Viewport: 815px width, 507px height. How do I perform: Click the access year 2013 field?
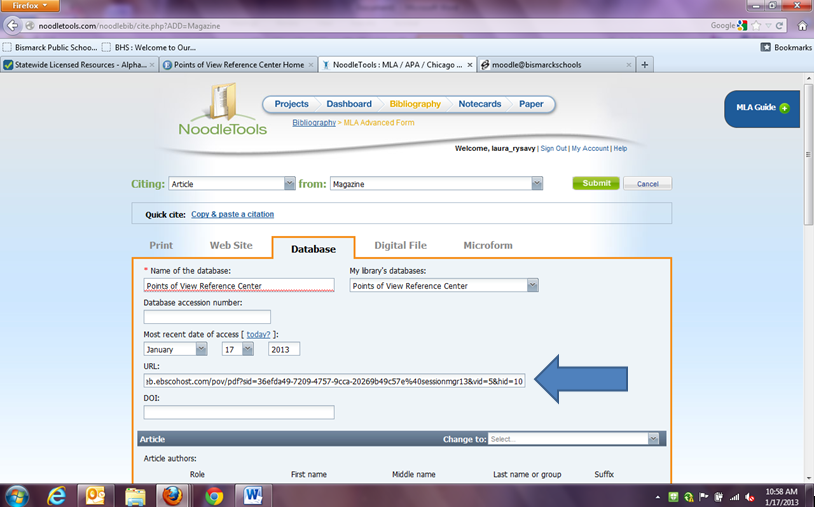point(284,349)
